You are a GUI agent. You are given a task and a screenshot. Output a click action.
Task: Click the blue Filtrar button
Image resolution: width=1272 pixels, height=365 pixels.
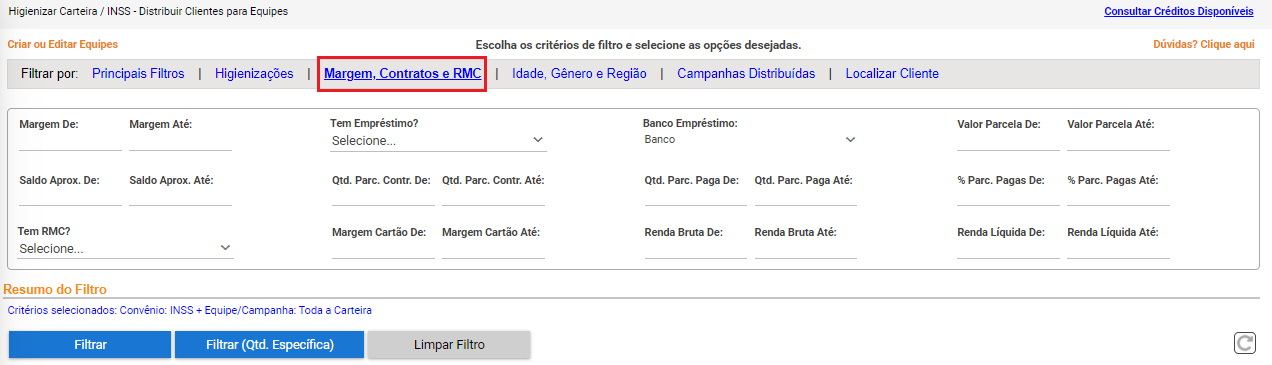(90, 345)
